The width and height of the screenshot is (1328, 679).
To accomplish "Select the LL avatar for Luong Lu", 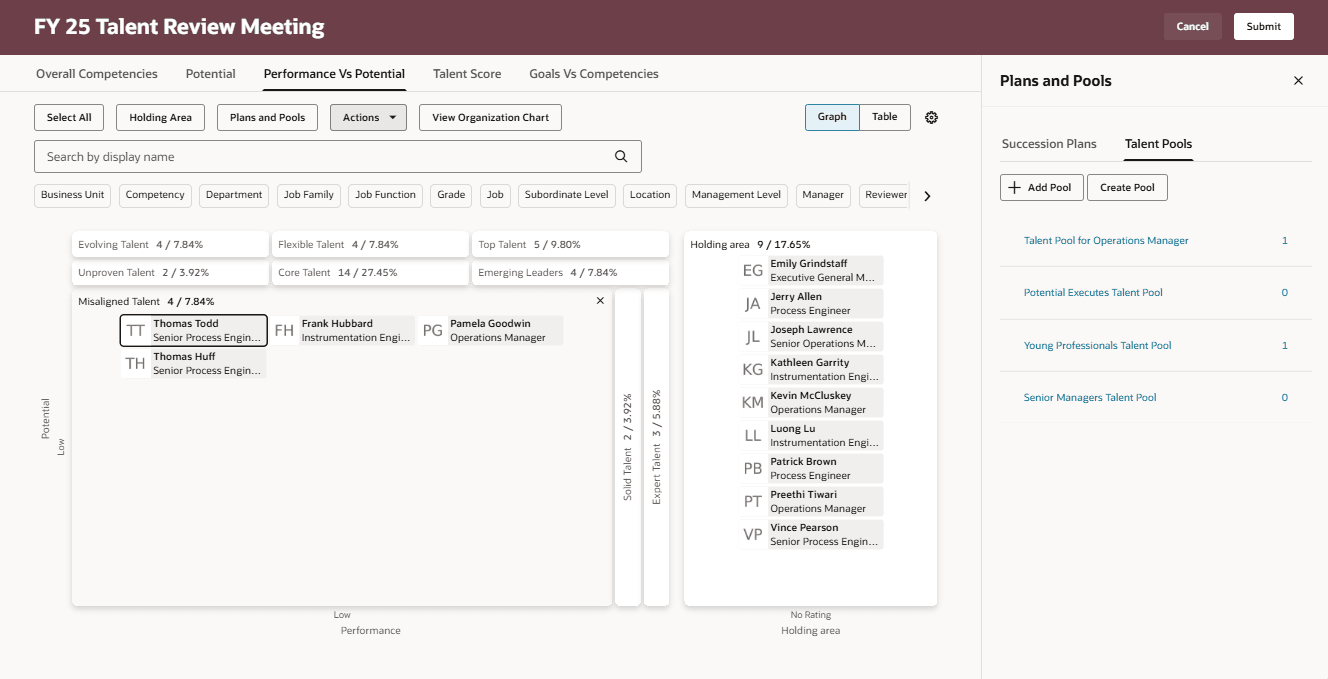I will point(753,435).
